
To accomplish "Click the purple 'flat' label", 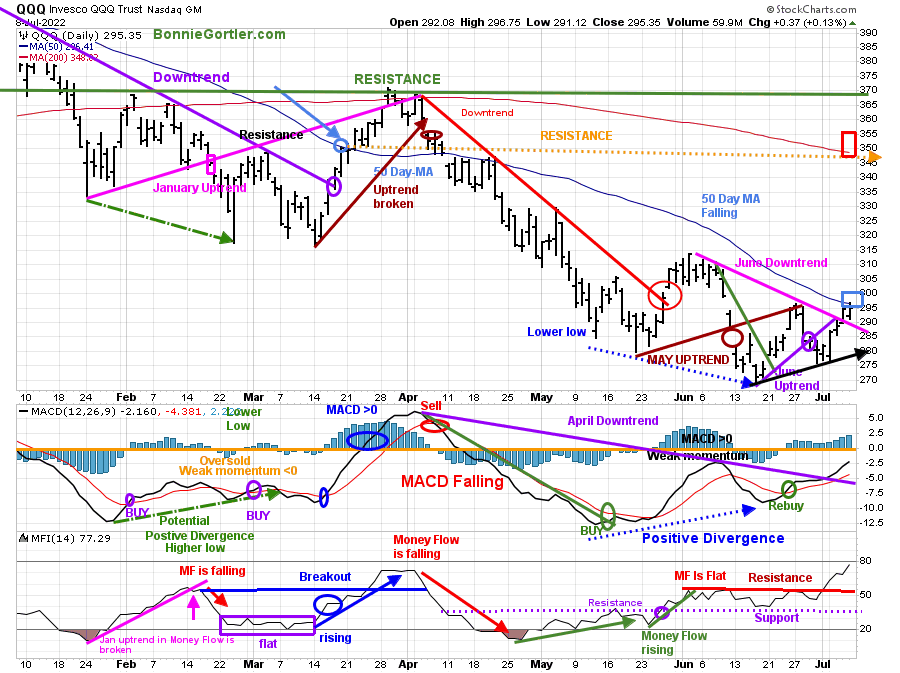I will 267,644.
